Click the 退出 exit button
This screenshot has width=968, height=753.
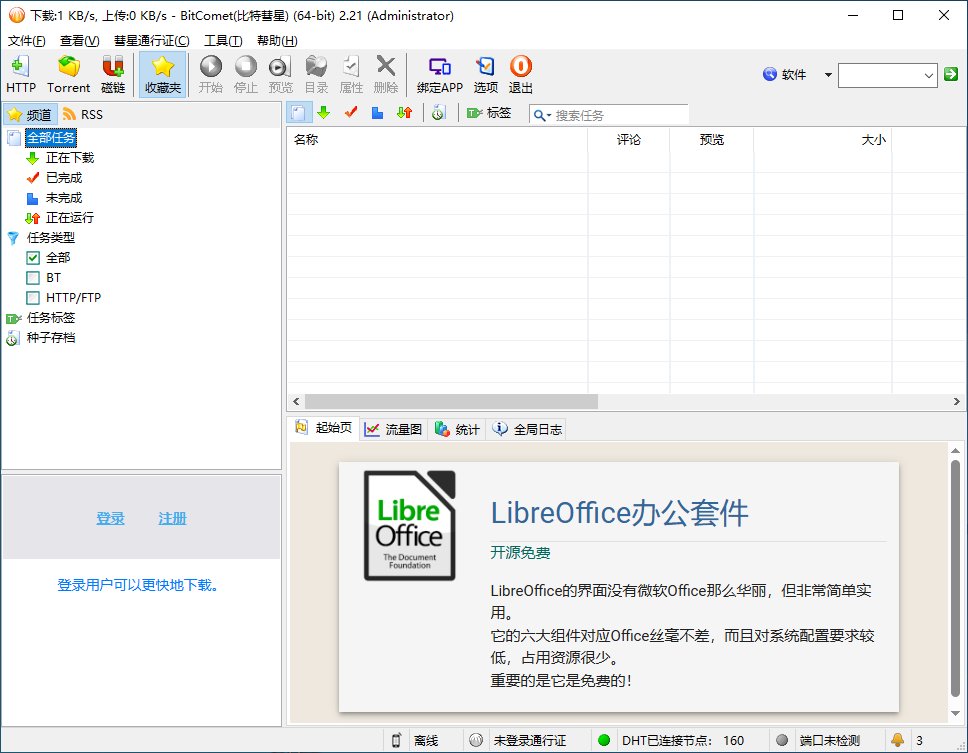tap(520, 75)
